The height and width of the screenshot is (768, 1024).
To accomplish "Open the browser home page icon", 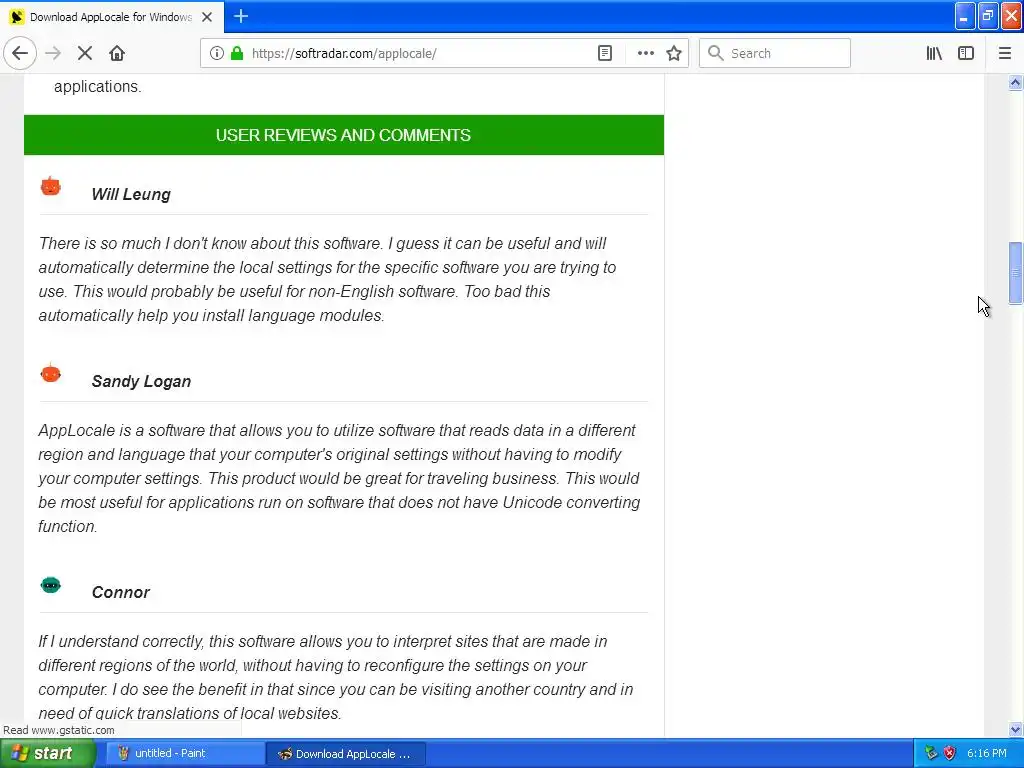I will tap(117, 53).
